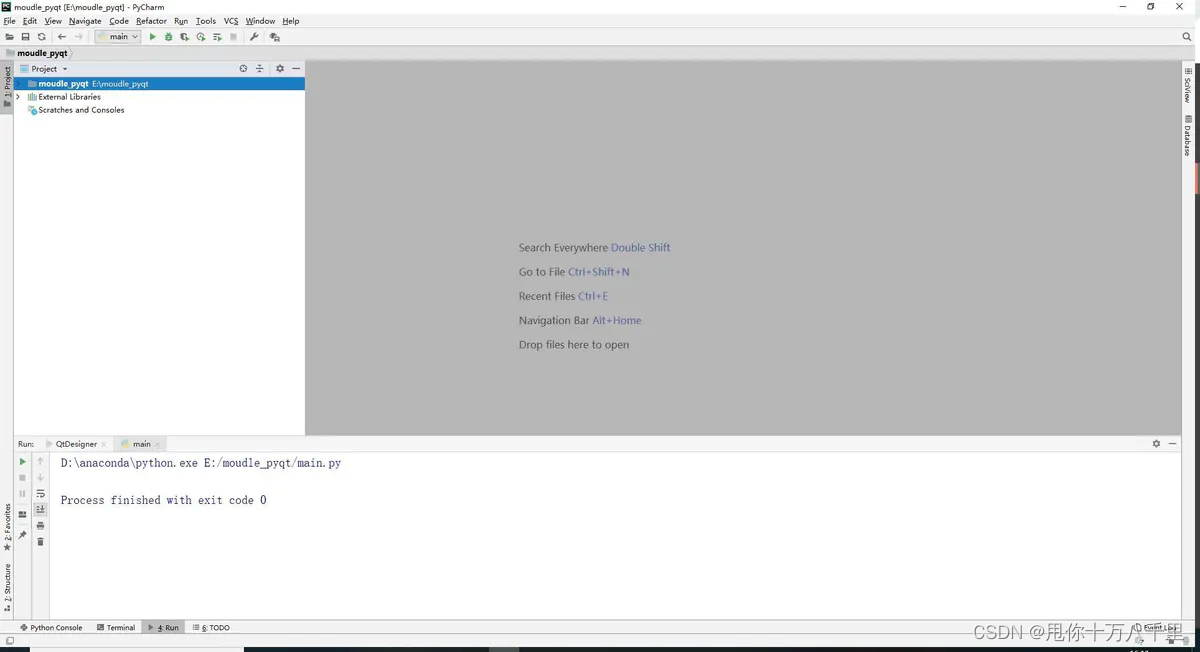Screen dimensions: 1200x652
Task: Select External Libraries tree row
Action: point(159,97)
